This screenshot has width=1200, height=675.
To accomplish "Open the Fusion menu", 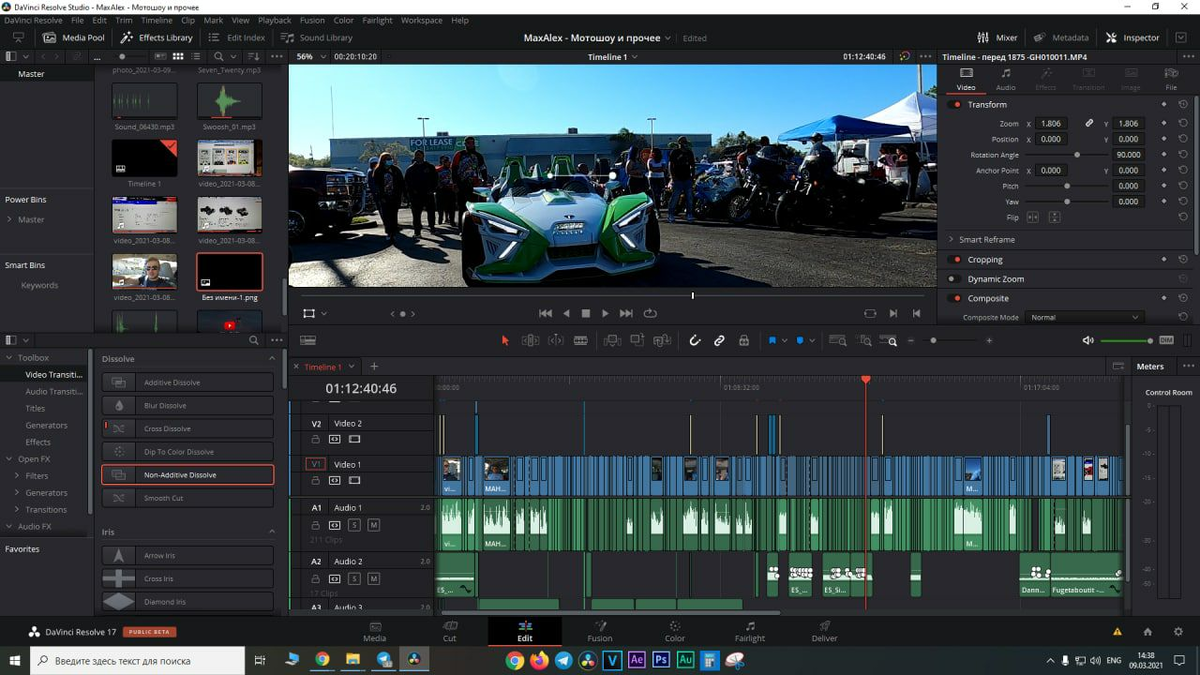I will click(311, 20).
